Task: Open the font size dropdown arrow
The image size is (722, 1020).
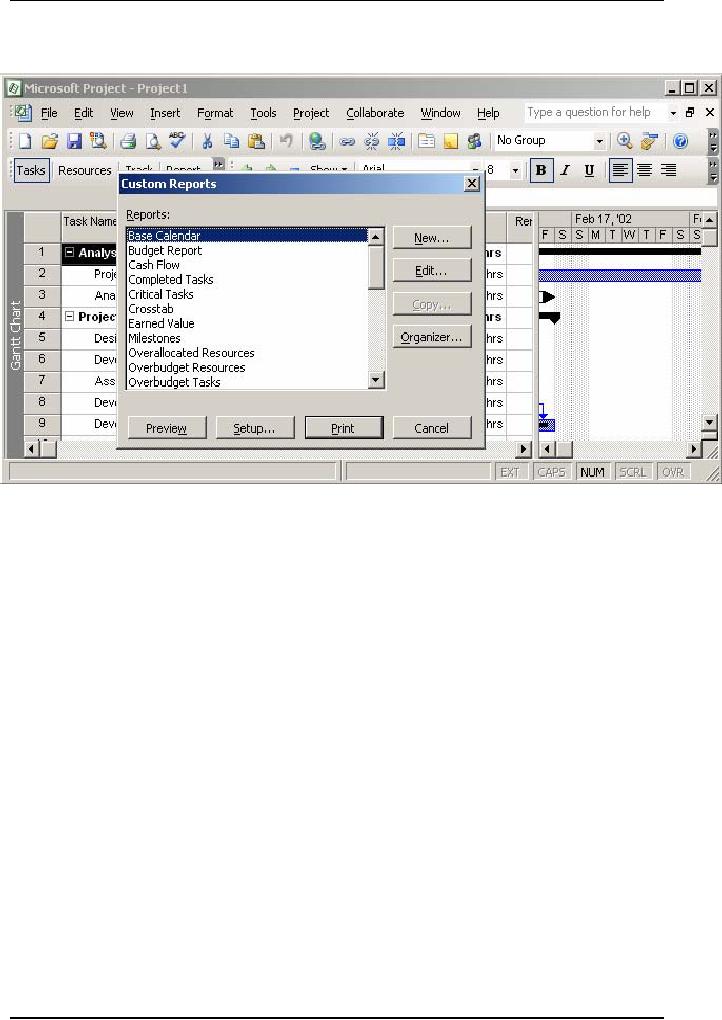Action: pyautogui.click(x=515, y=171)
